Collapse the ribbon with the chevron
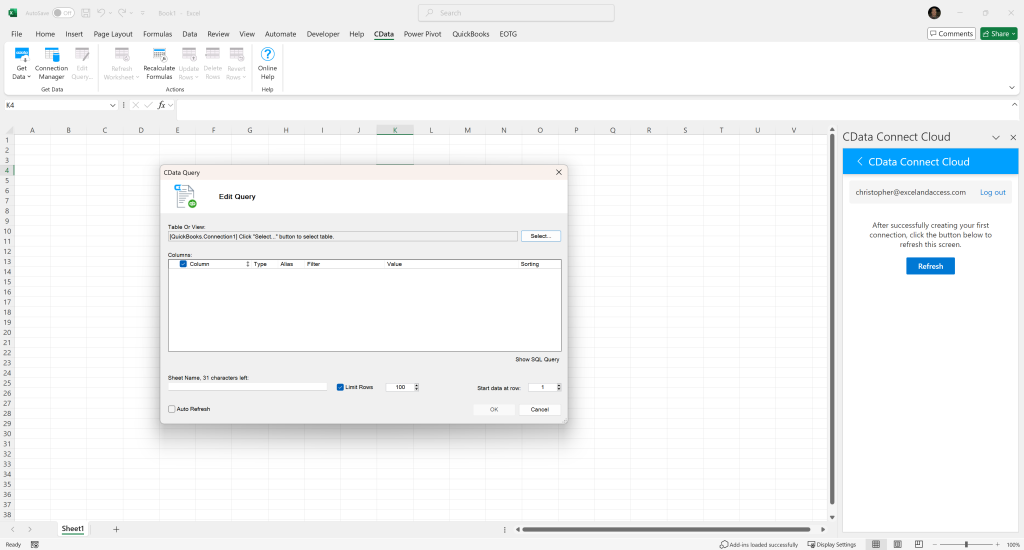This screenshot has height=550, width=1024. 1012,88
